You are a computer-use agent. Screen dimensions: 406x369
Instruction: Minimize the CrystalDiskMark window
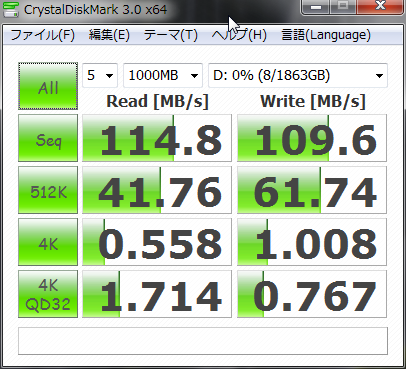point(315,7)
